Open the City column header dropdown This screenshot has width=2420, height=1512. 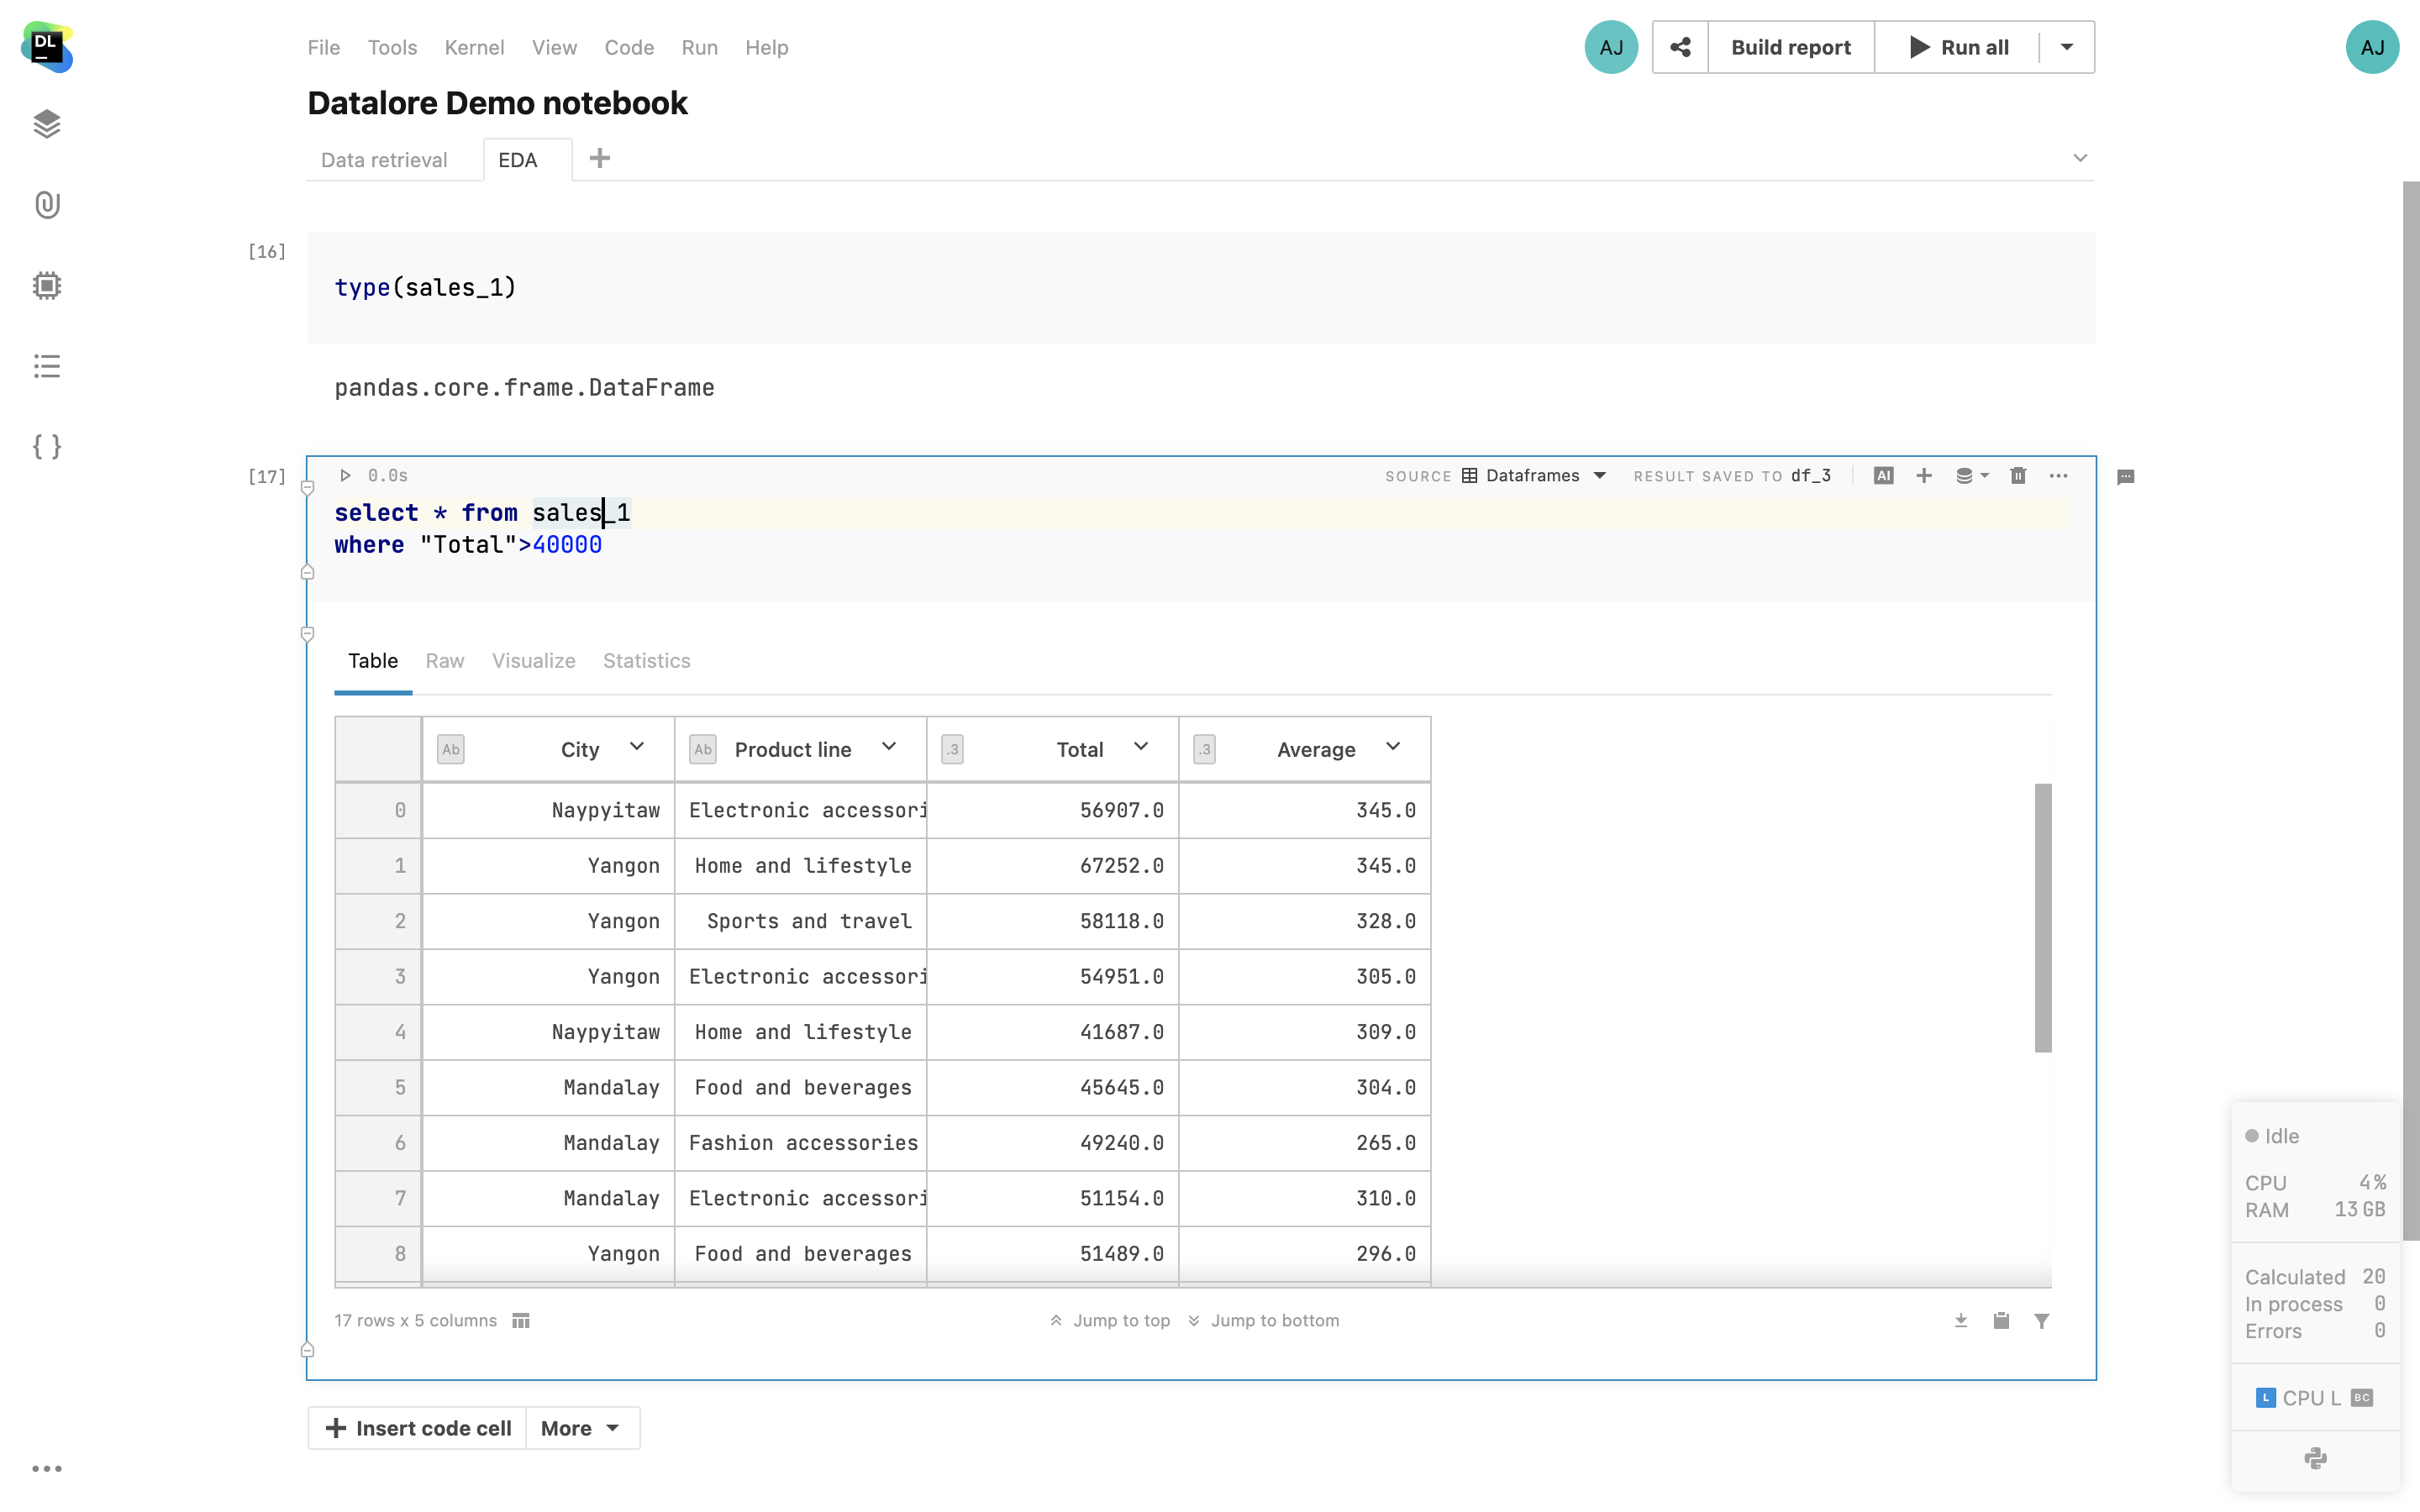click(x=637, y=747)
